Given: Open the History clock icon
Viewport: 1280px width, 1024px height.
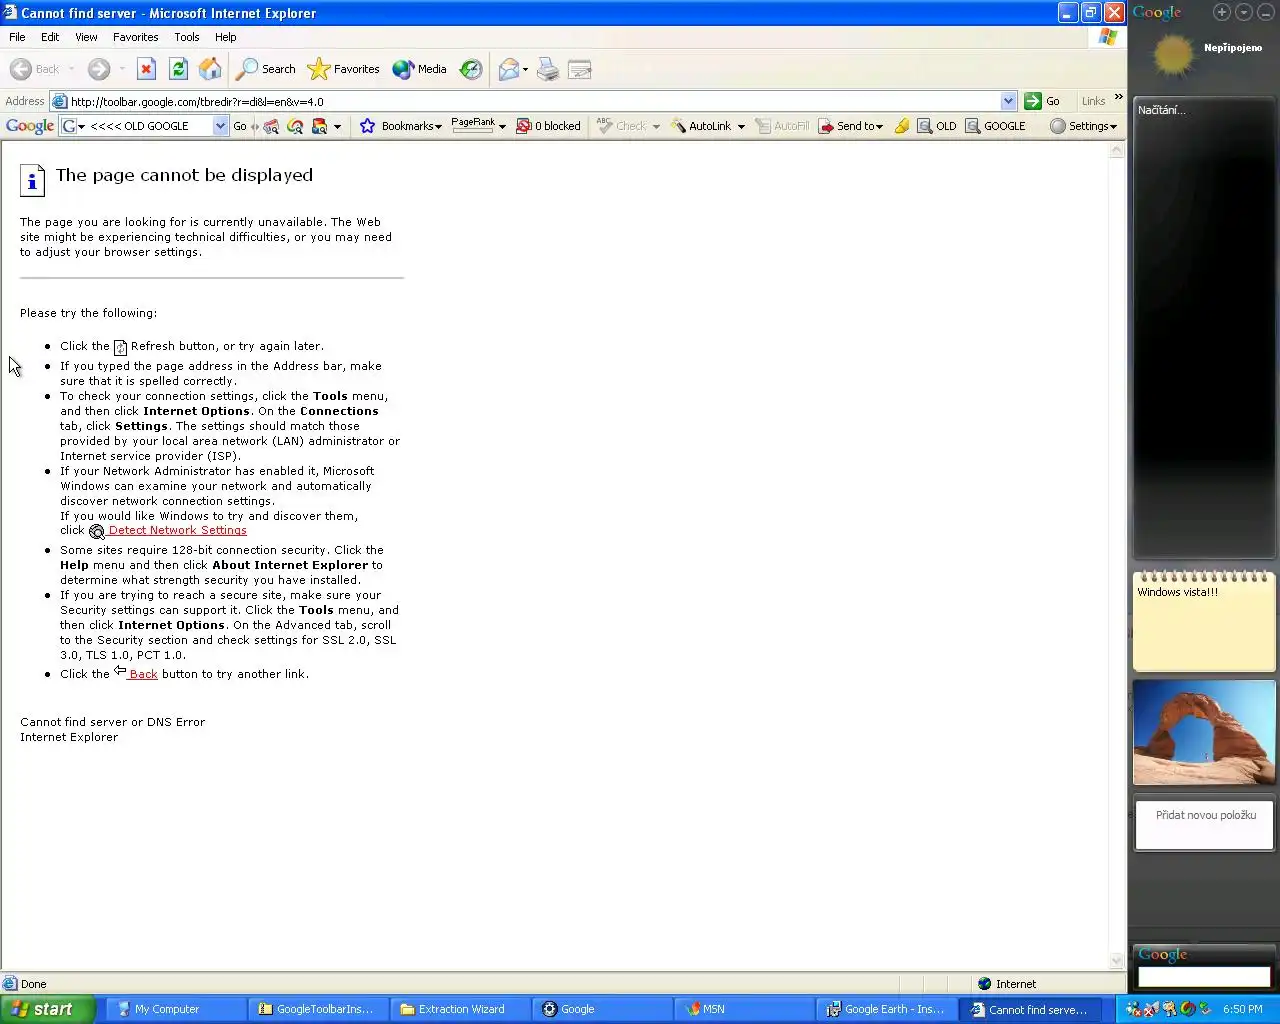Looking at the screenshot, I should point(471,69).
